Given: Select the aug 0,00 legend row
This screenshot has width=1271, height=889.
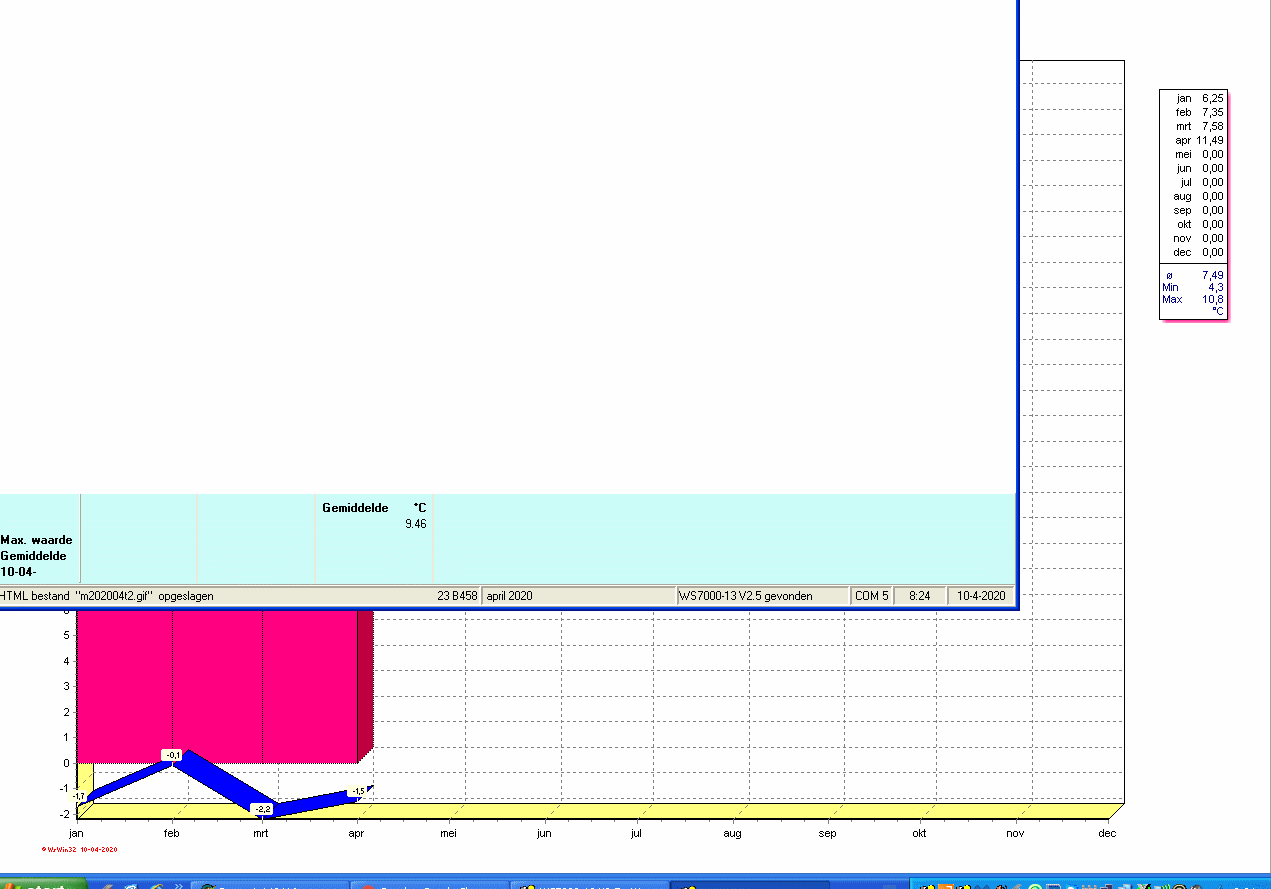Looking at the screenshot, I should [1199, 196].
